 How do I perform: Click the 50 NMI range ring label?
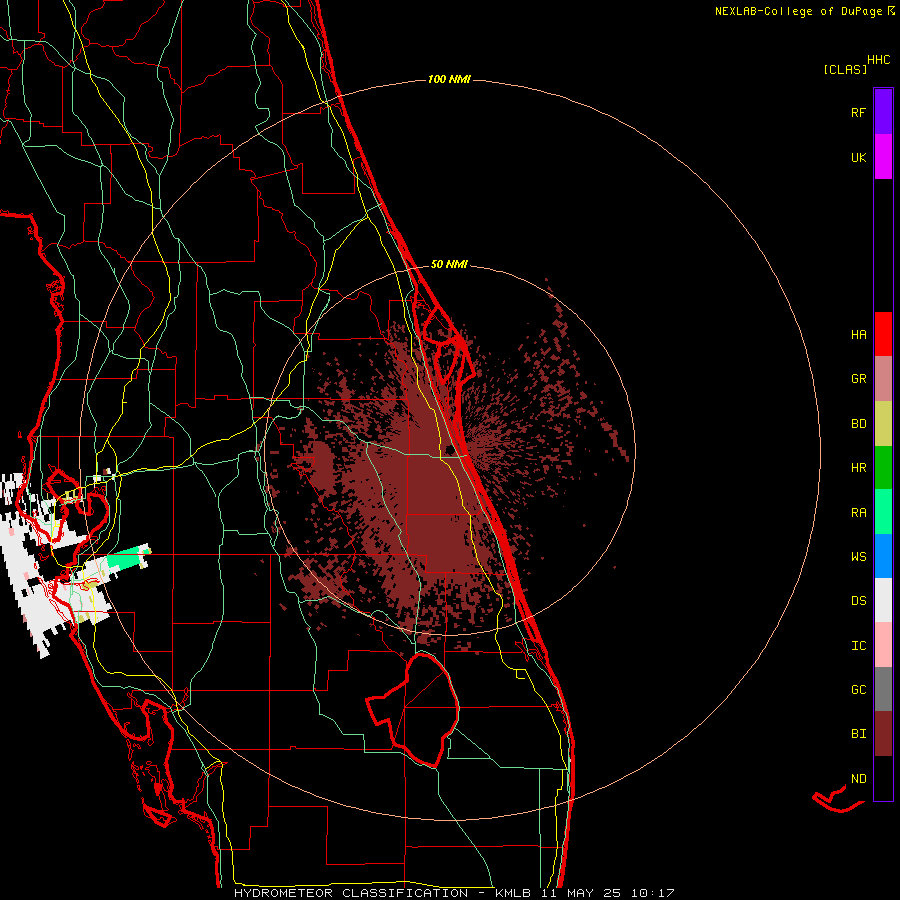coord(449,264)
